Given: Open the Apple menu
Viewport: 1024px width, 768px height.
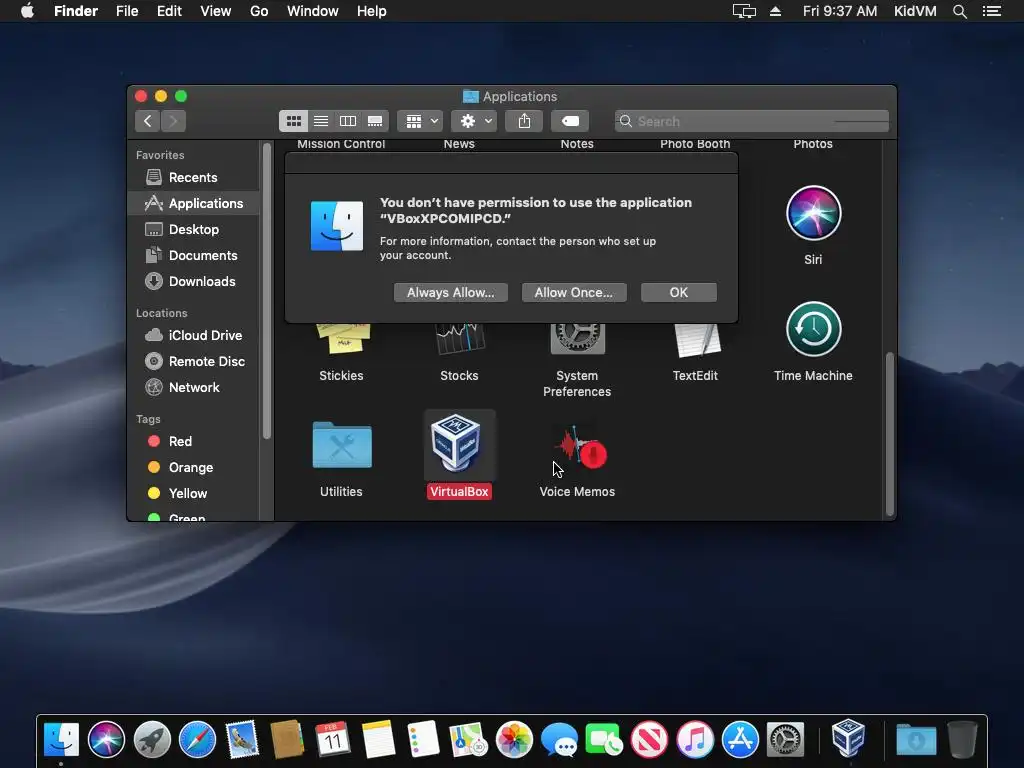Looking at the screenshot, I should point(27,11).
